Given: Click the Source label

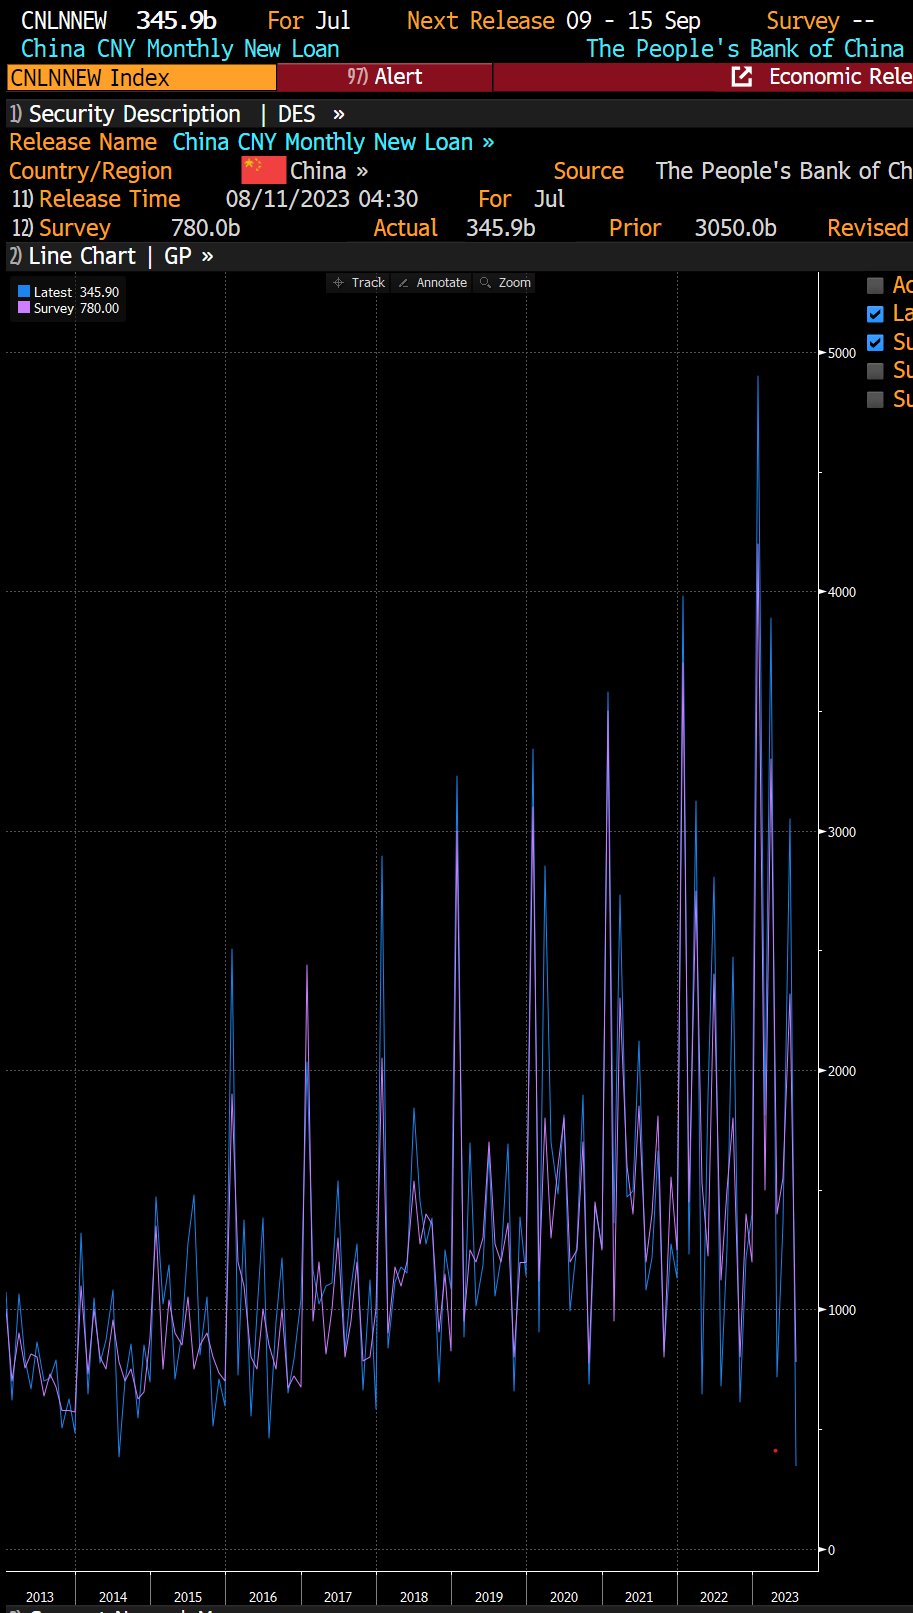Looking at the screenshot, I should pos(589,171).
